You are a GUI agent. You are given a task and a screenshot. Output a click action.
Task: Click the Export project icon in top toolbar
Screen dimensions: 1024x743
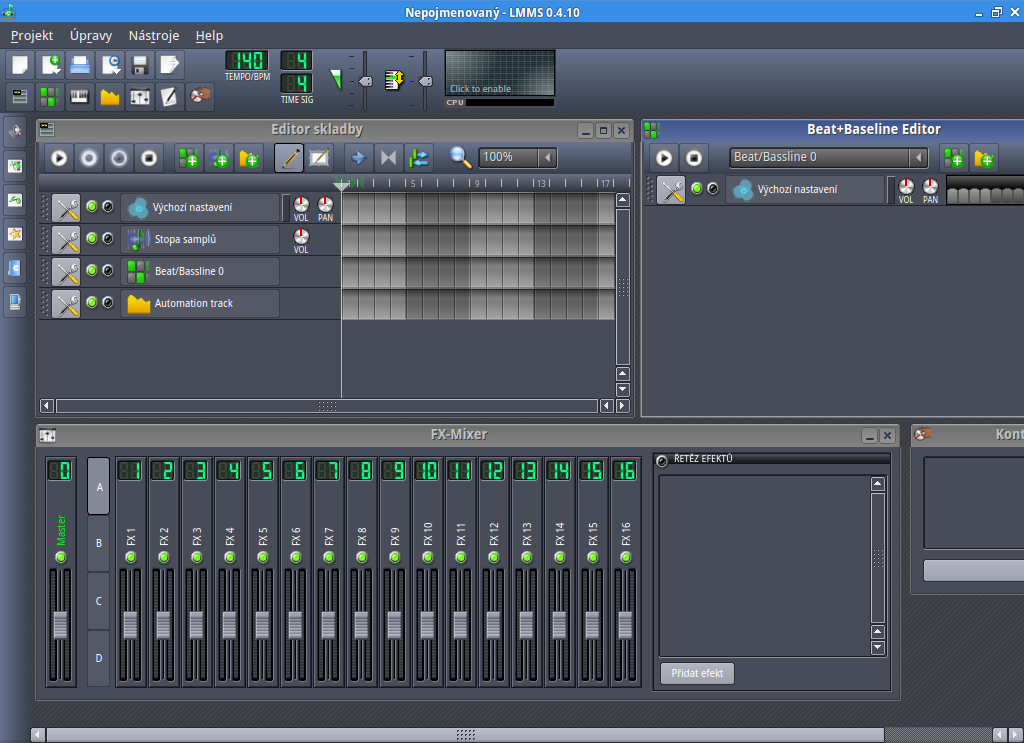[x=170, y=66]
